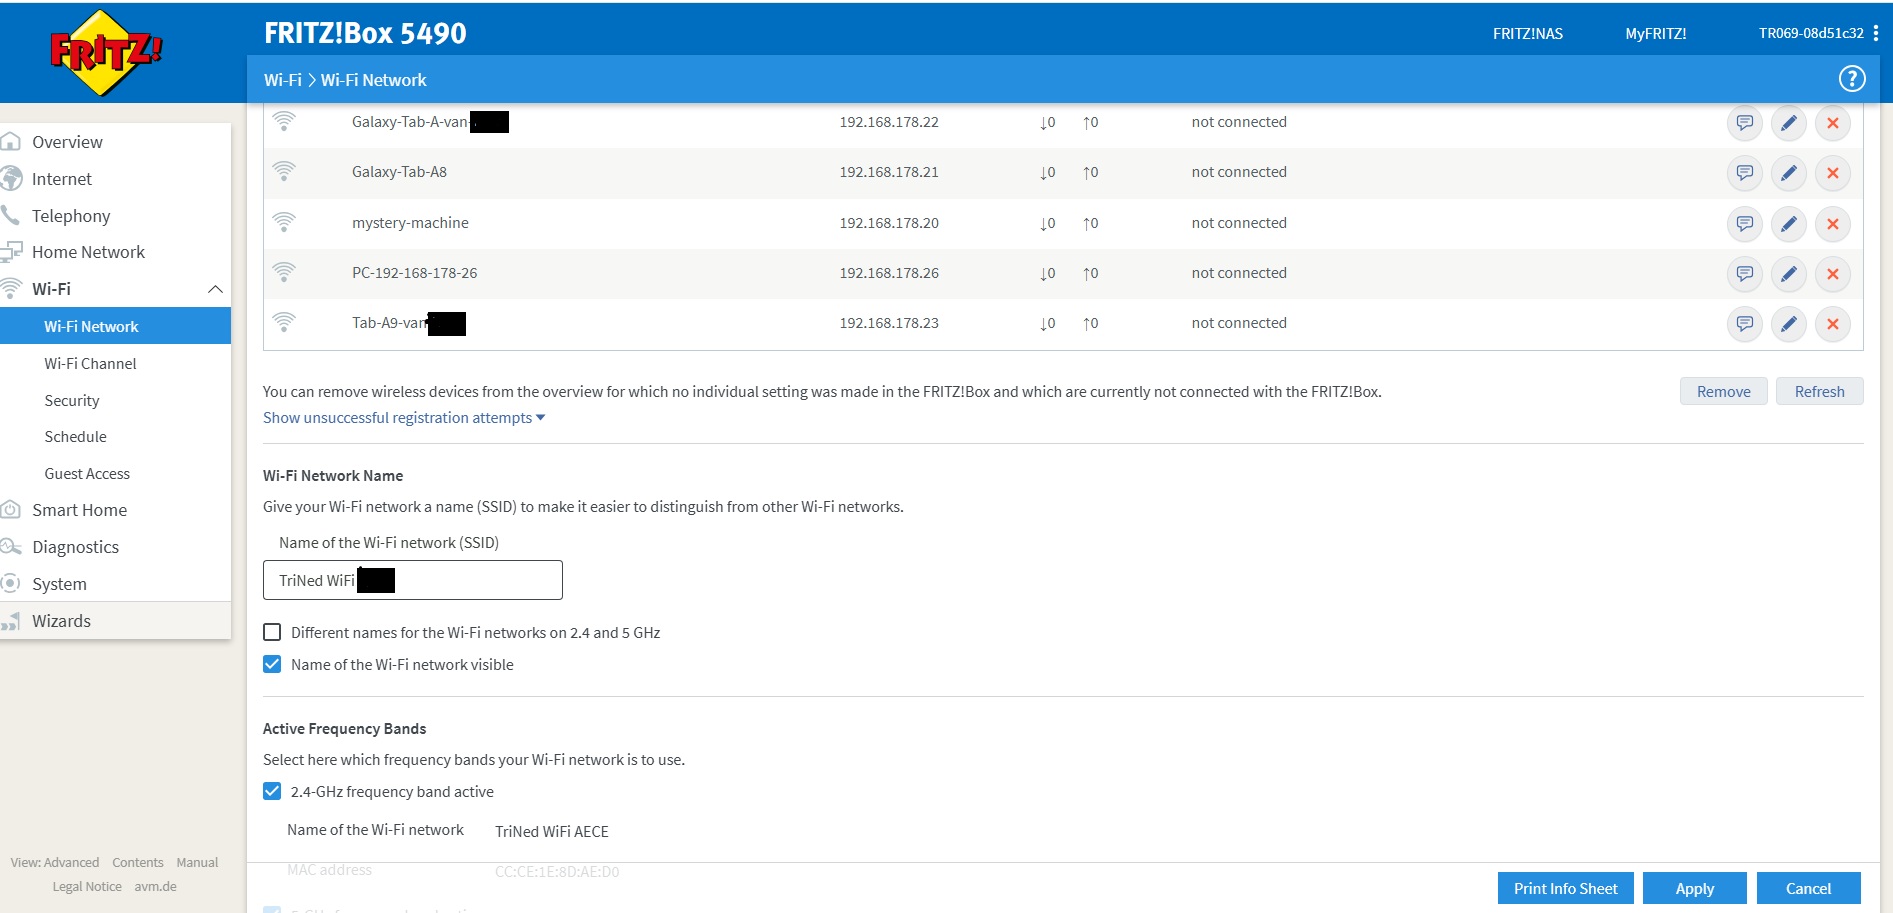Enable different names for 2.4 and 5 GHz
The width and height of the screenshot is (1893, 913).
pyautogui.click(x=272, y=632)
